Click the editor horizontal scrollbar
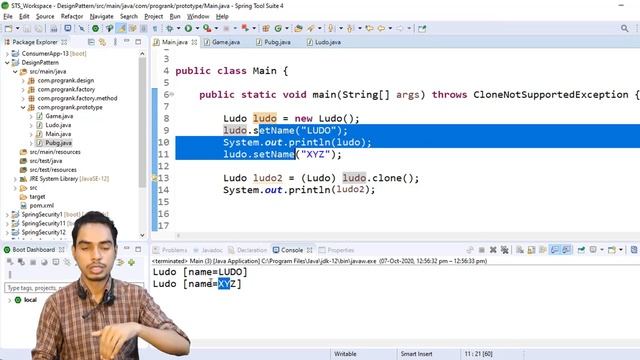640x360 pixels. point(178,236)
